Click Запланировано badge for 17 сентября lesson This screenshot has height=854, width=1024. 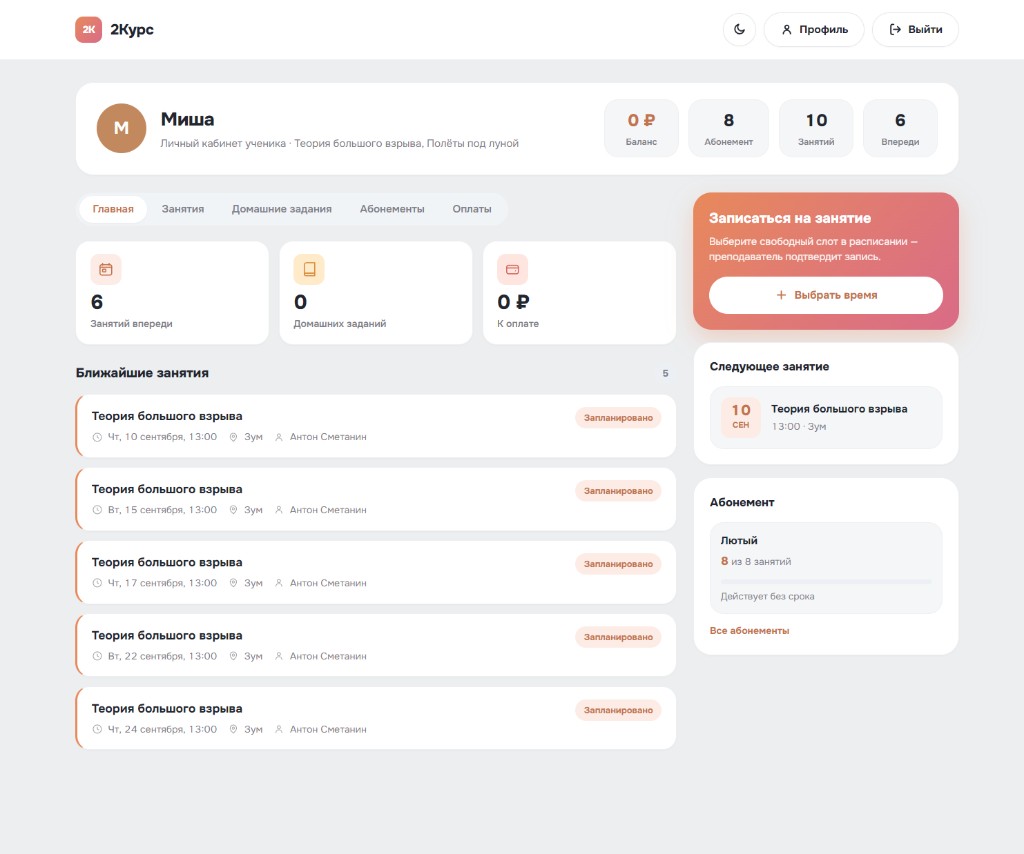tap(618, 564)
